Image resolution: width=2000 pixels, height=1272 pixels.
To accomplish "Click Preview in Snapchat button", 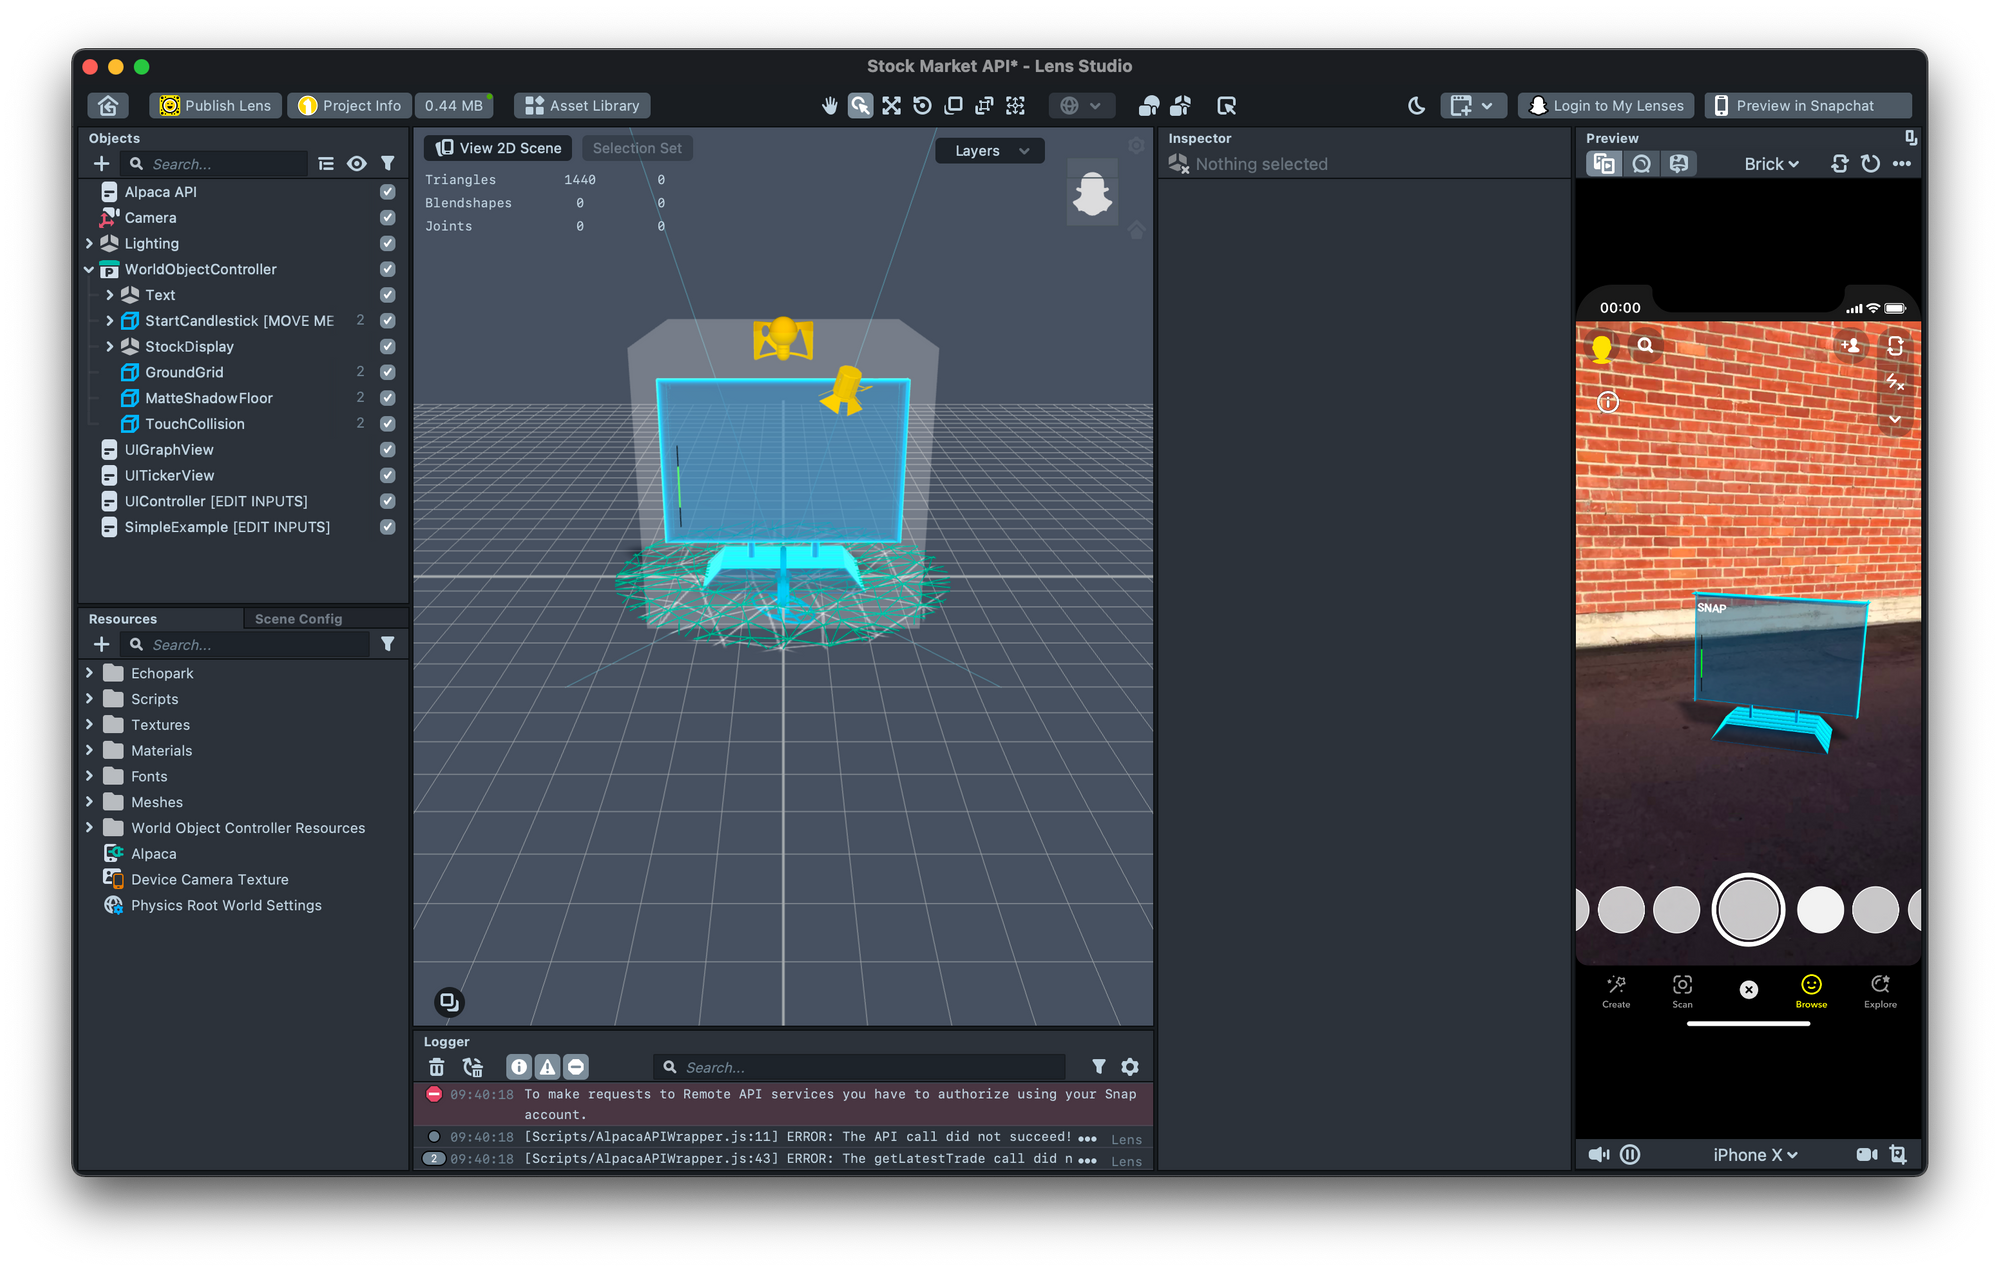I will coord(1808,105).
